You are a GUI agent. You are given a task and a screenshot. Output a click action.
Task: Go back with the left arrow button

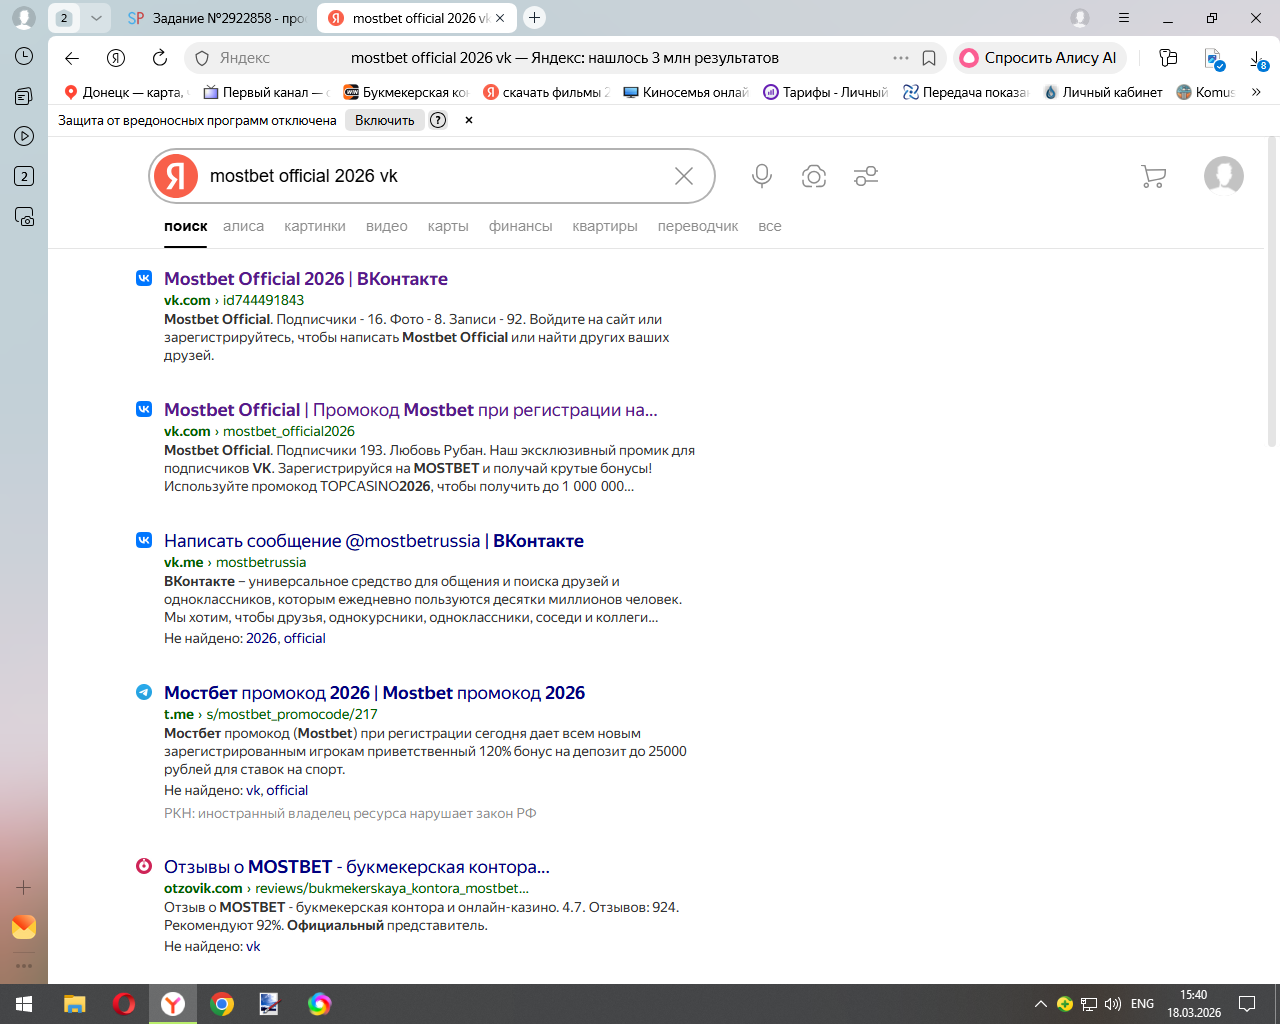72,58
